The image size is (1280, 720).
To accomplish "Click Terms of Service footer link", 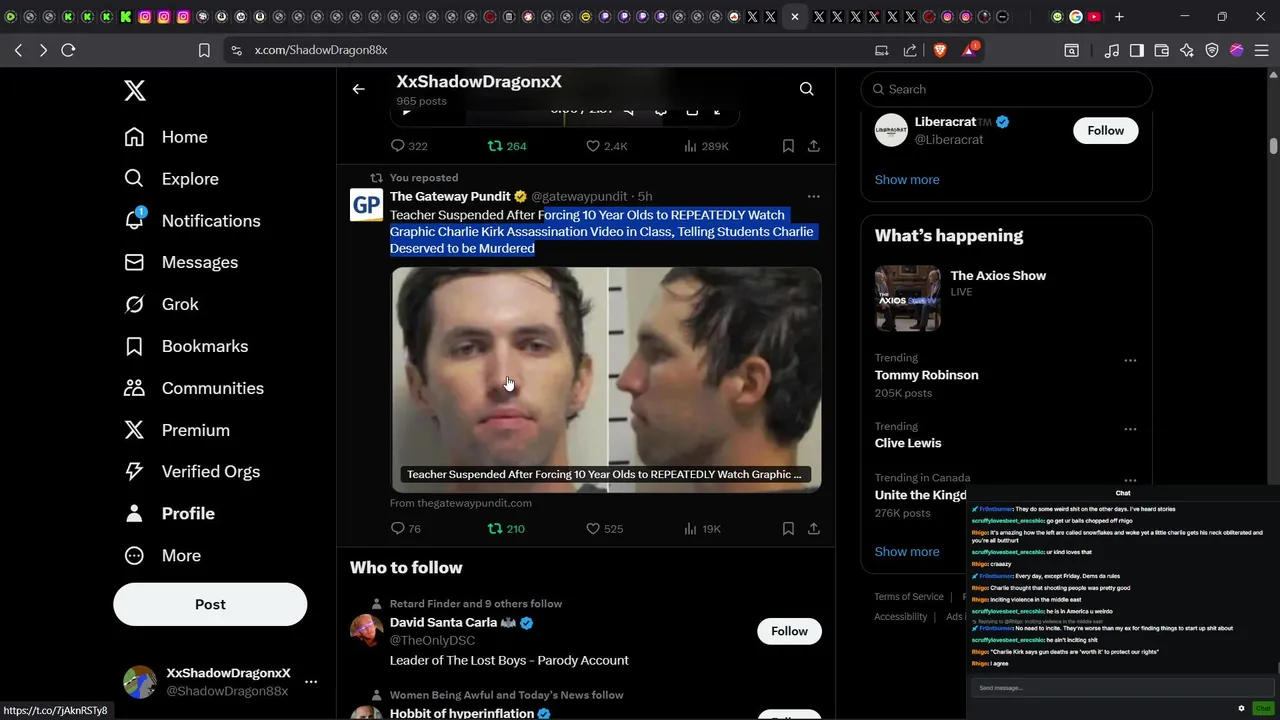I will (x=909, y=597).
